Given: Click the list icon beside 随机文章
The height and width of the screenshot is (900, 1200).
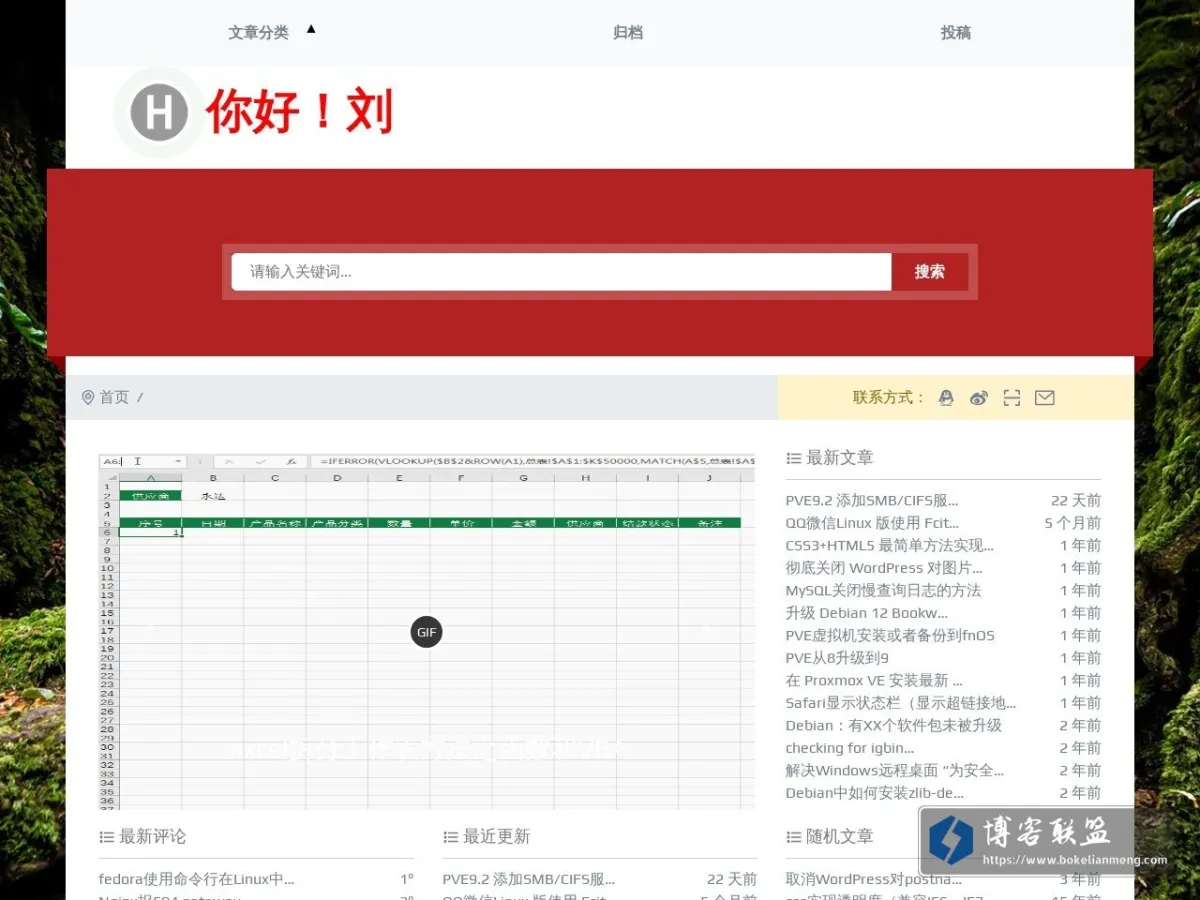Looking at the screenshot, I should coord(793,837).
